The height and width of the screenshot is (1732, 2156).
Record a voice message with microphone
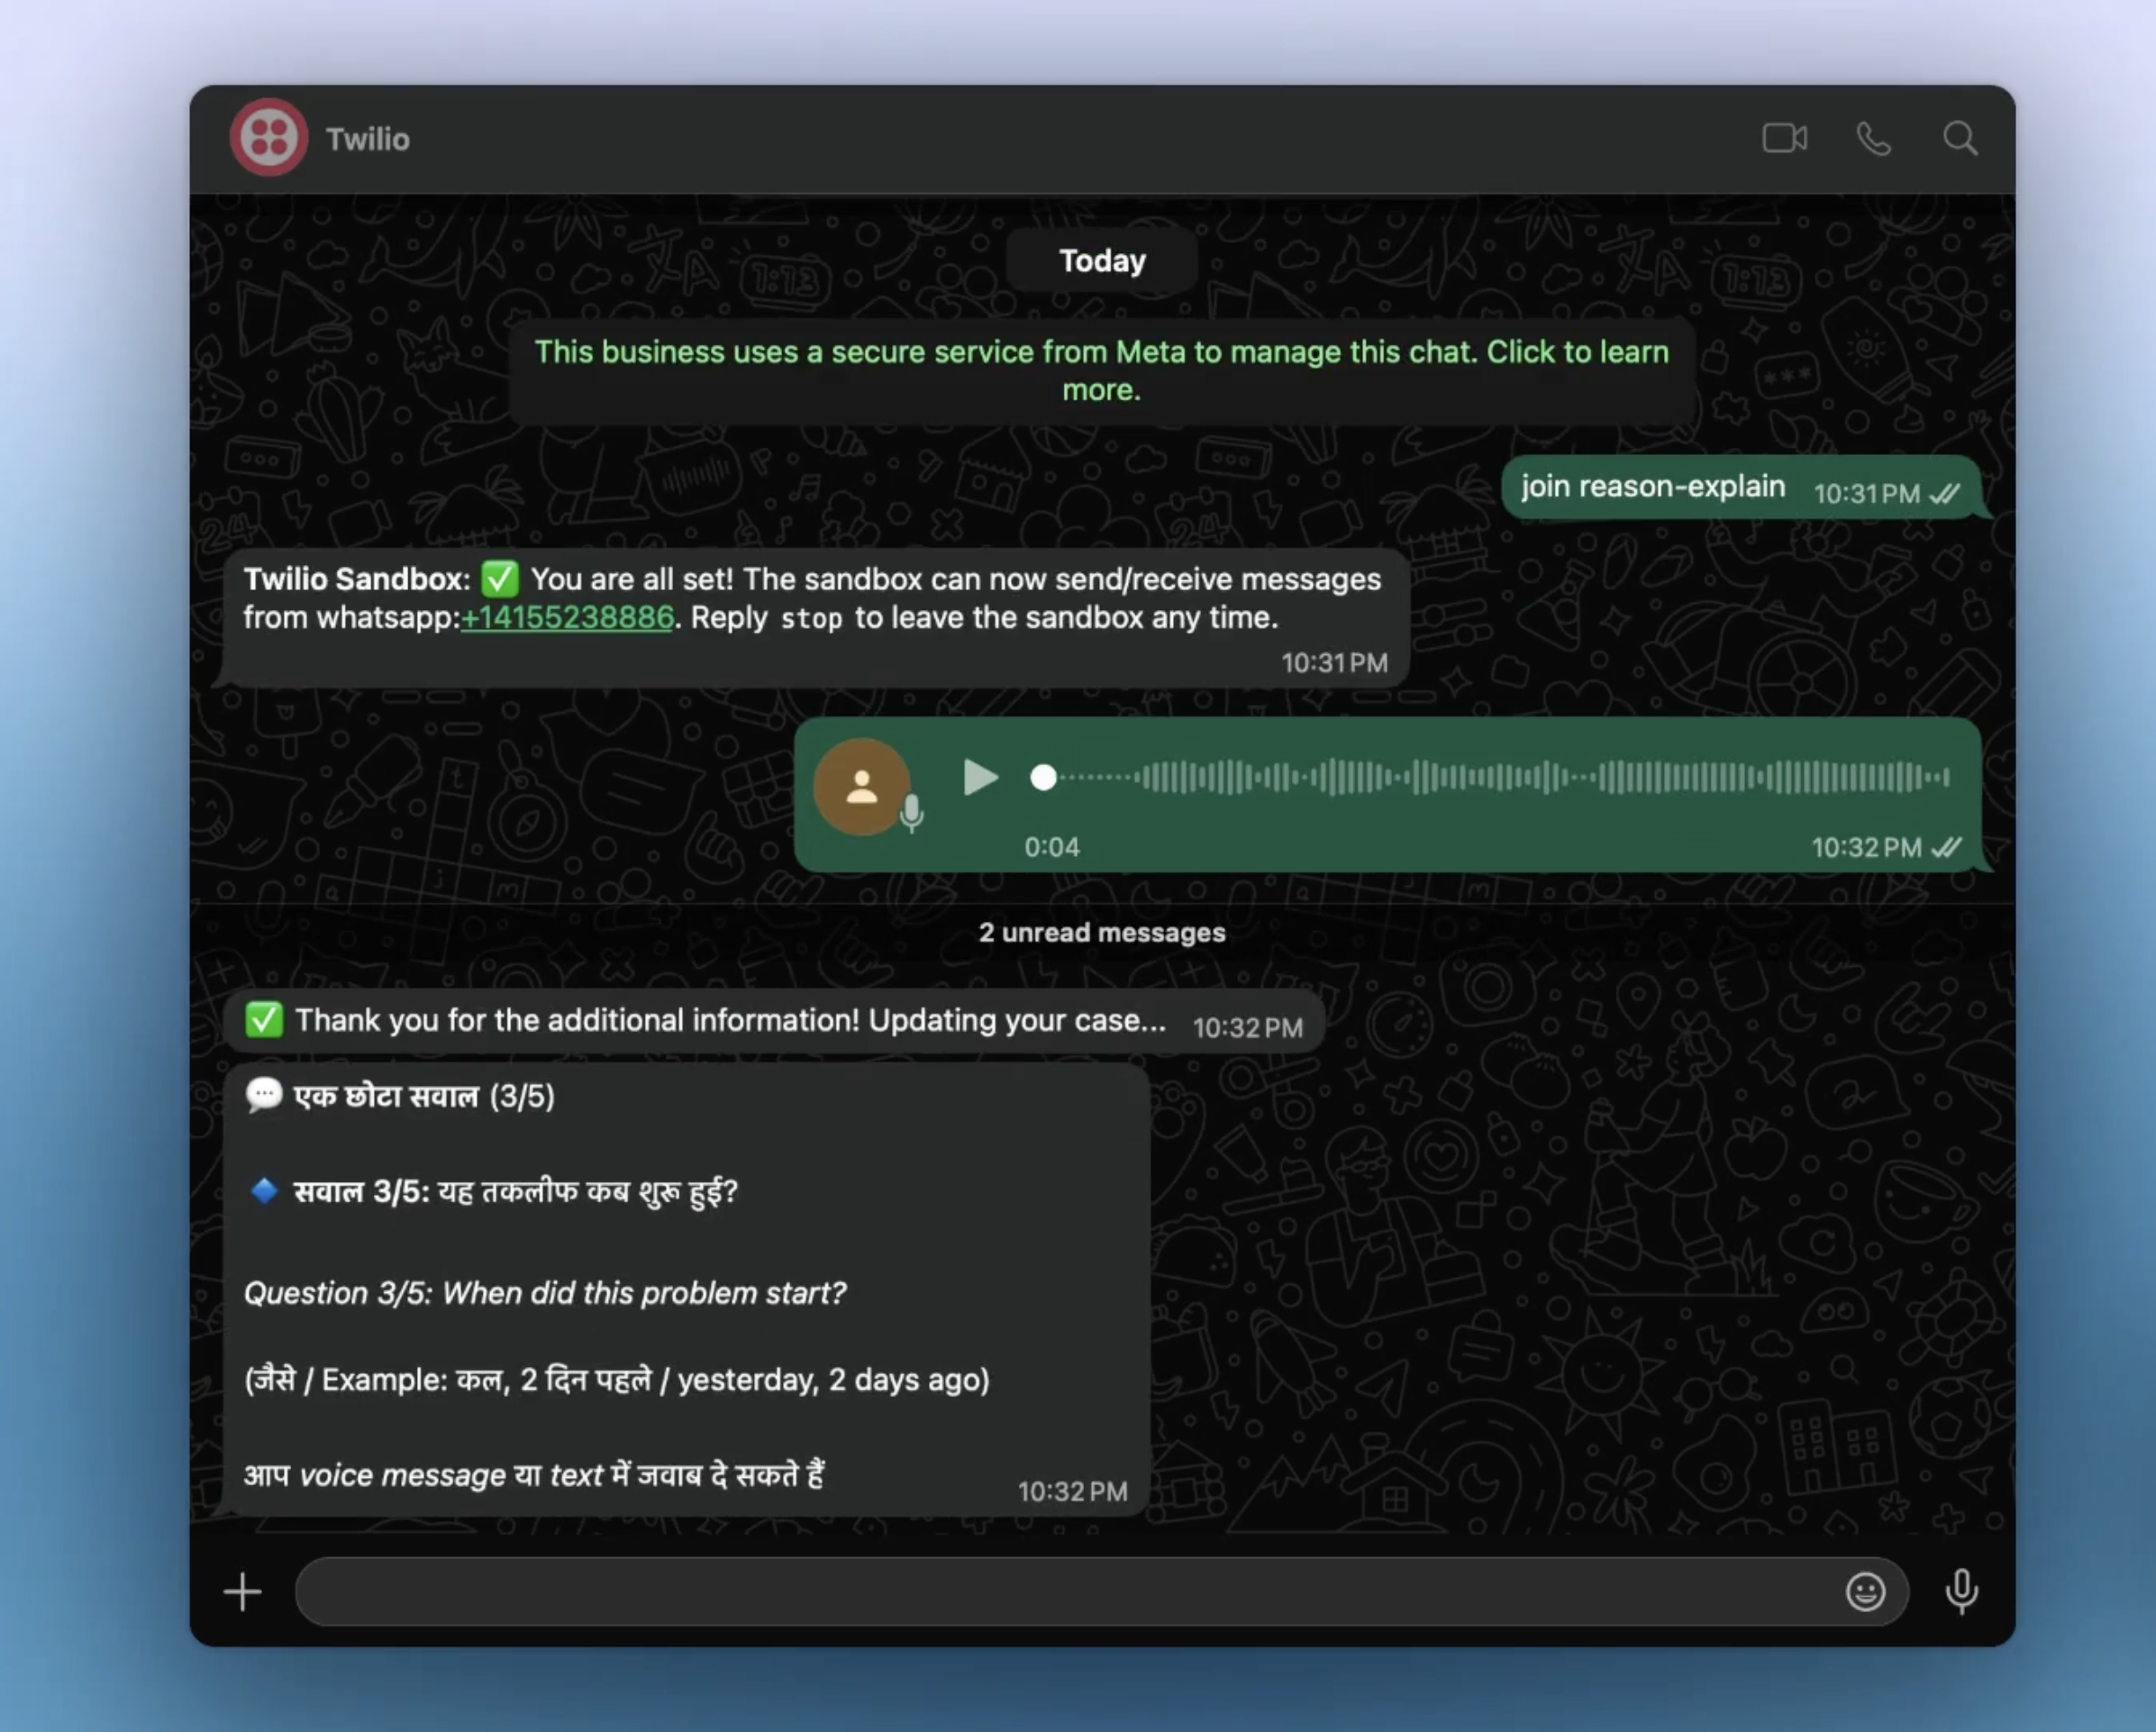tap(1961, 1591)
